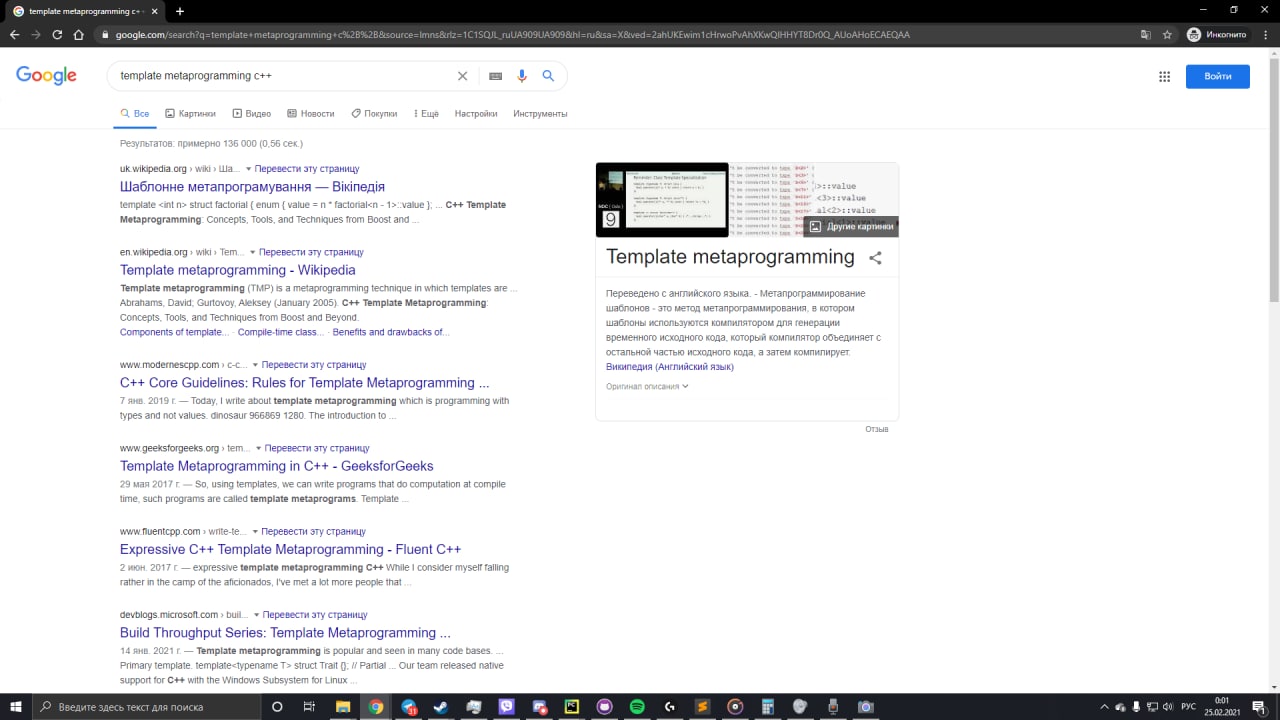Translate the uk.wikipedia.org result page
1280x720 pixels.
307,169
